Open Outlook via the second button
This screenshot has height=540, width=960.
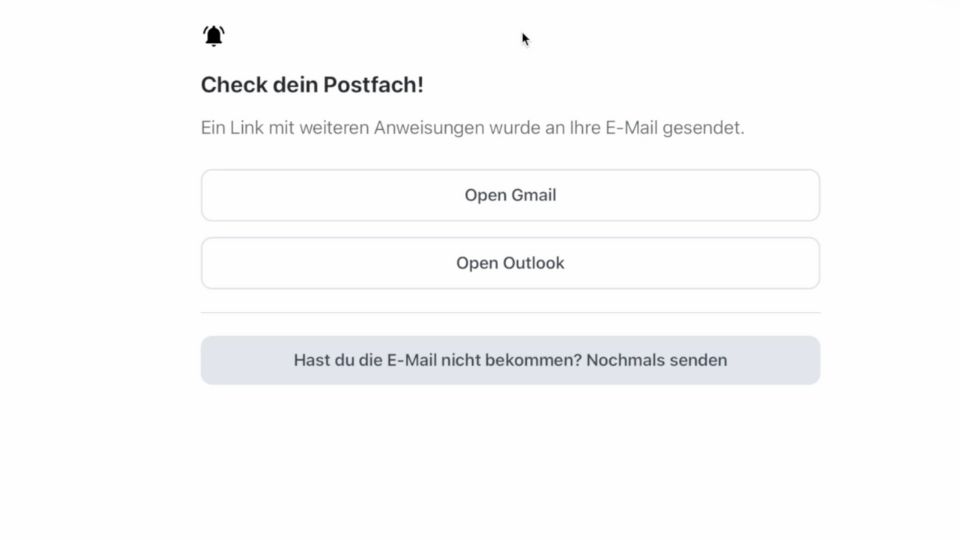tap(510, 263)
